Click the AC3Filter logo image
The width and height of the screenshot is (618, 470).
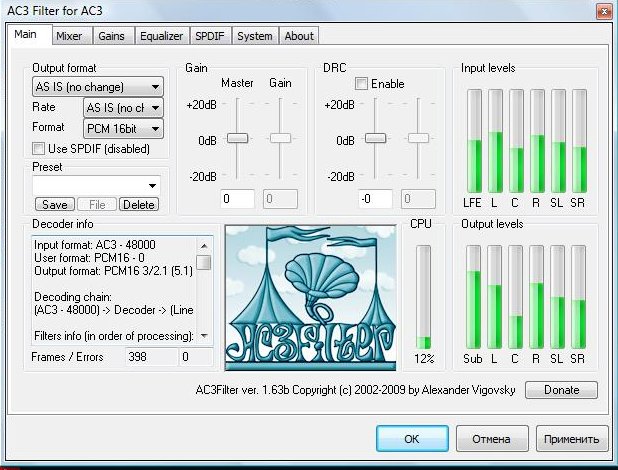click(311, 298)
